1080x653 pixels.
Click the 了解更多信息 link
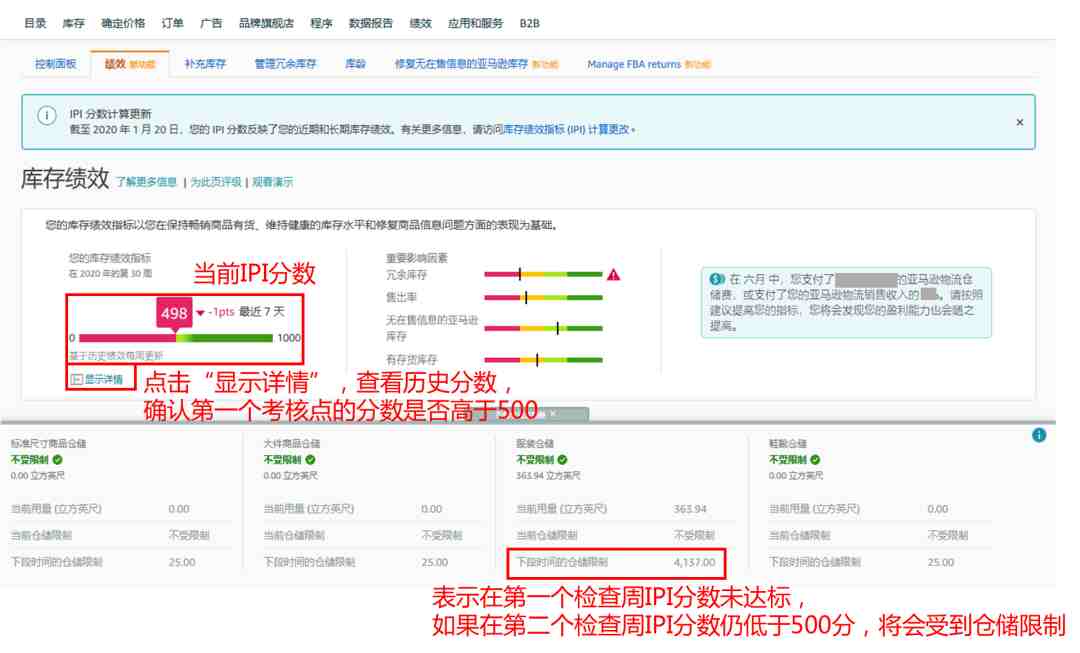point(146,182)
